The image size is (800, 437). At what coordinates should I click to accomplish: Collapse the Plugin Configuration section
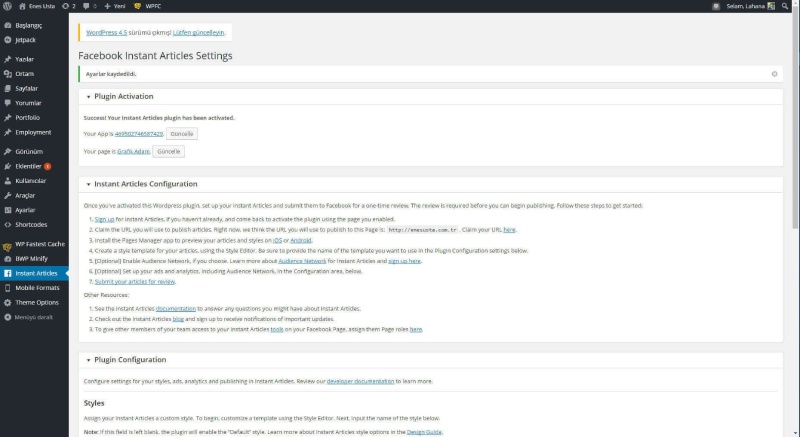(88, 360)
